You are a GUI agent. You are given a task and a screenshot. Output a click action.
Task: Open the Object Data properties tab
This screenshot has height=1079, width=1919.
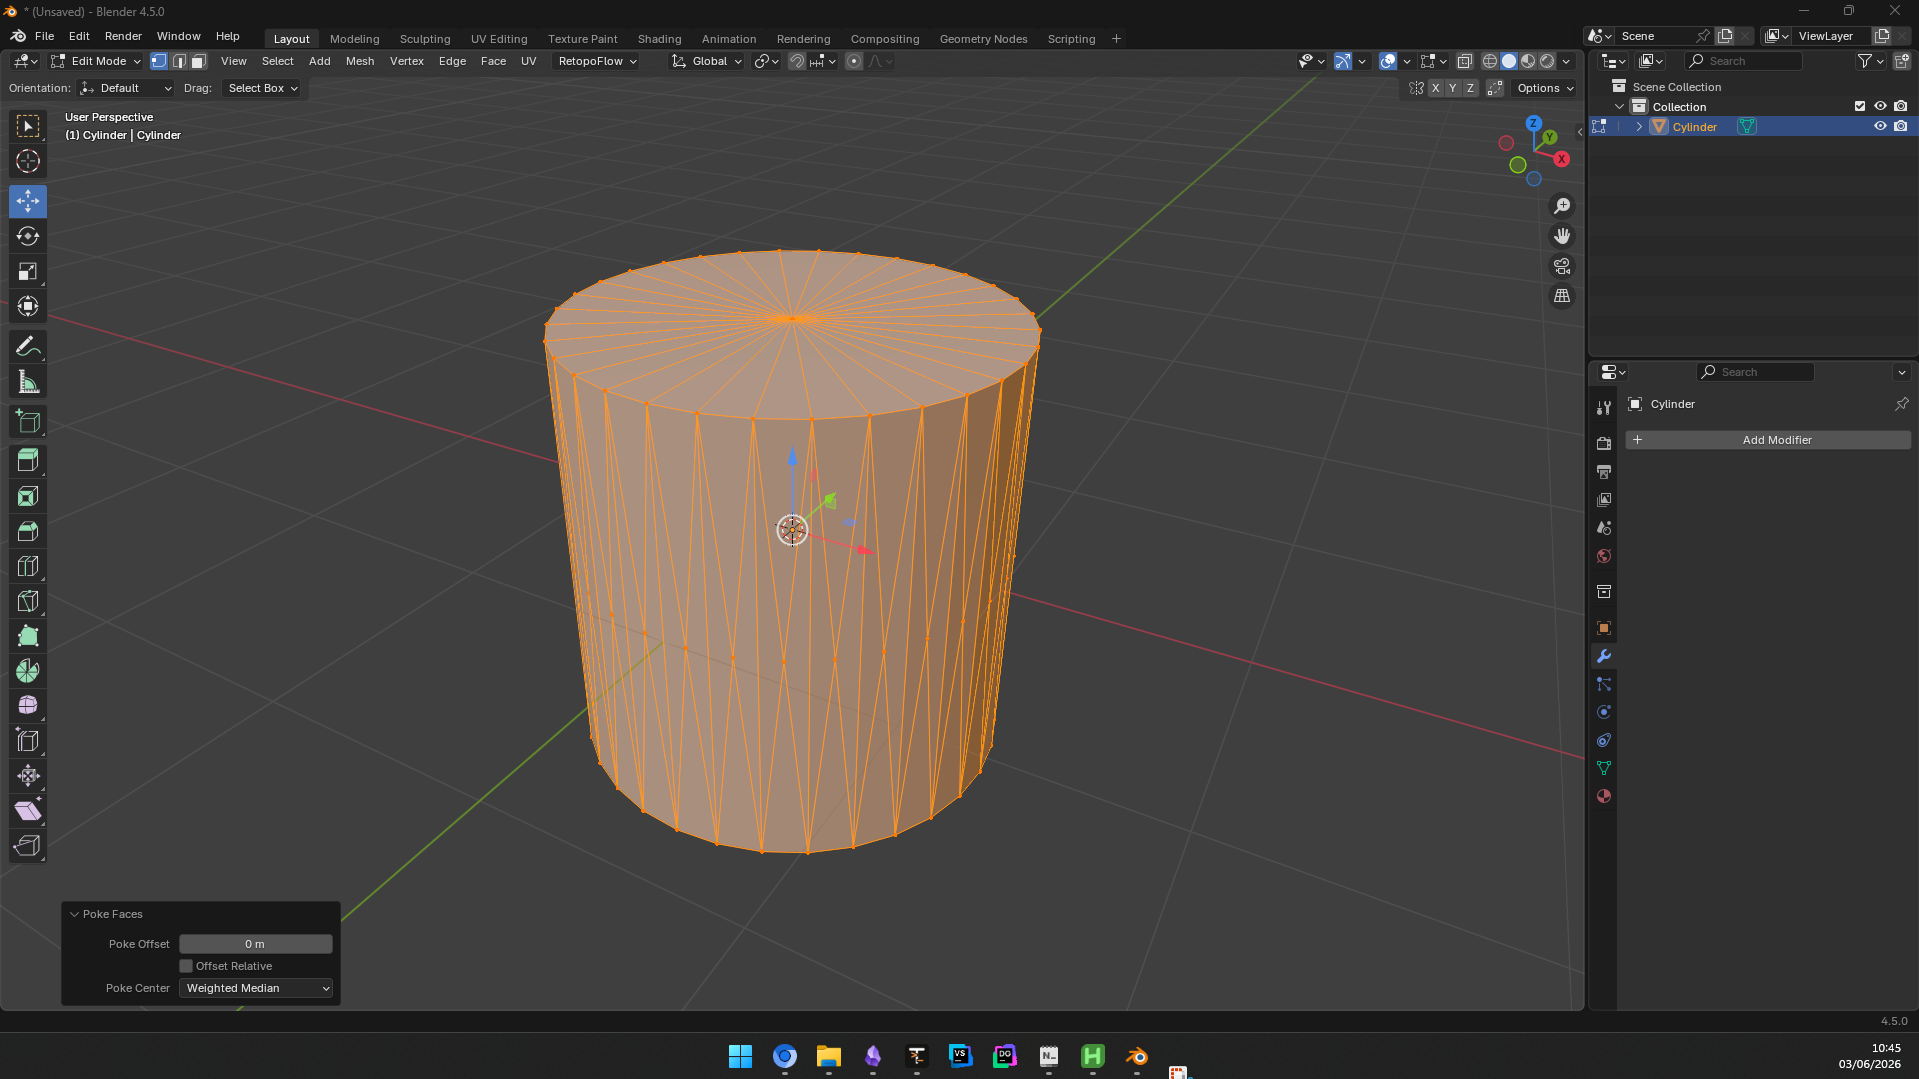pyautogui.click(x=1604, y=768)
